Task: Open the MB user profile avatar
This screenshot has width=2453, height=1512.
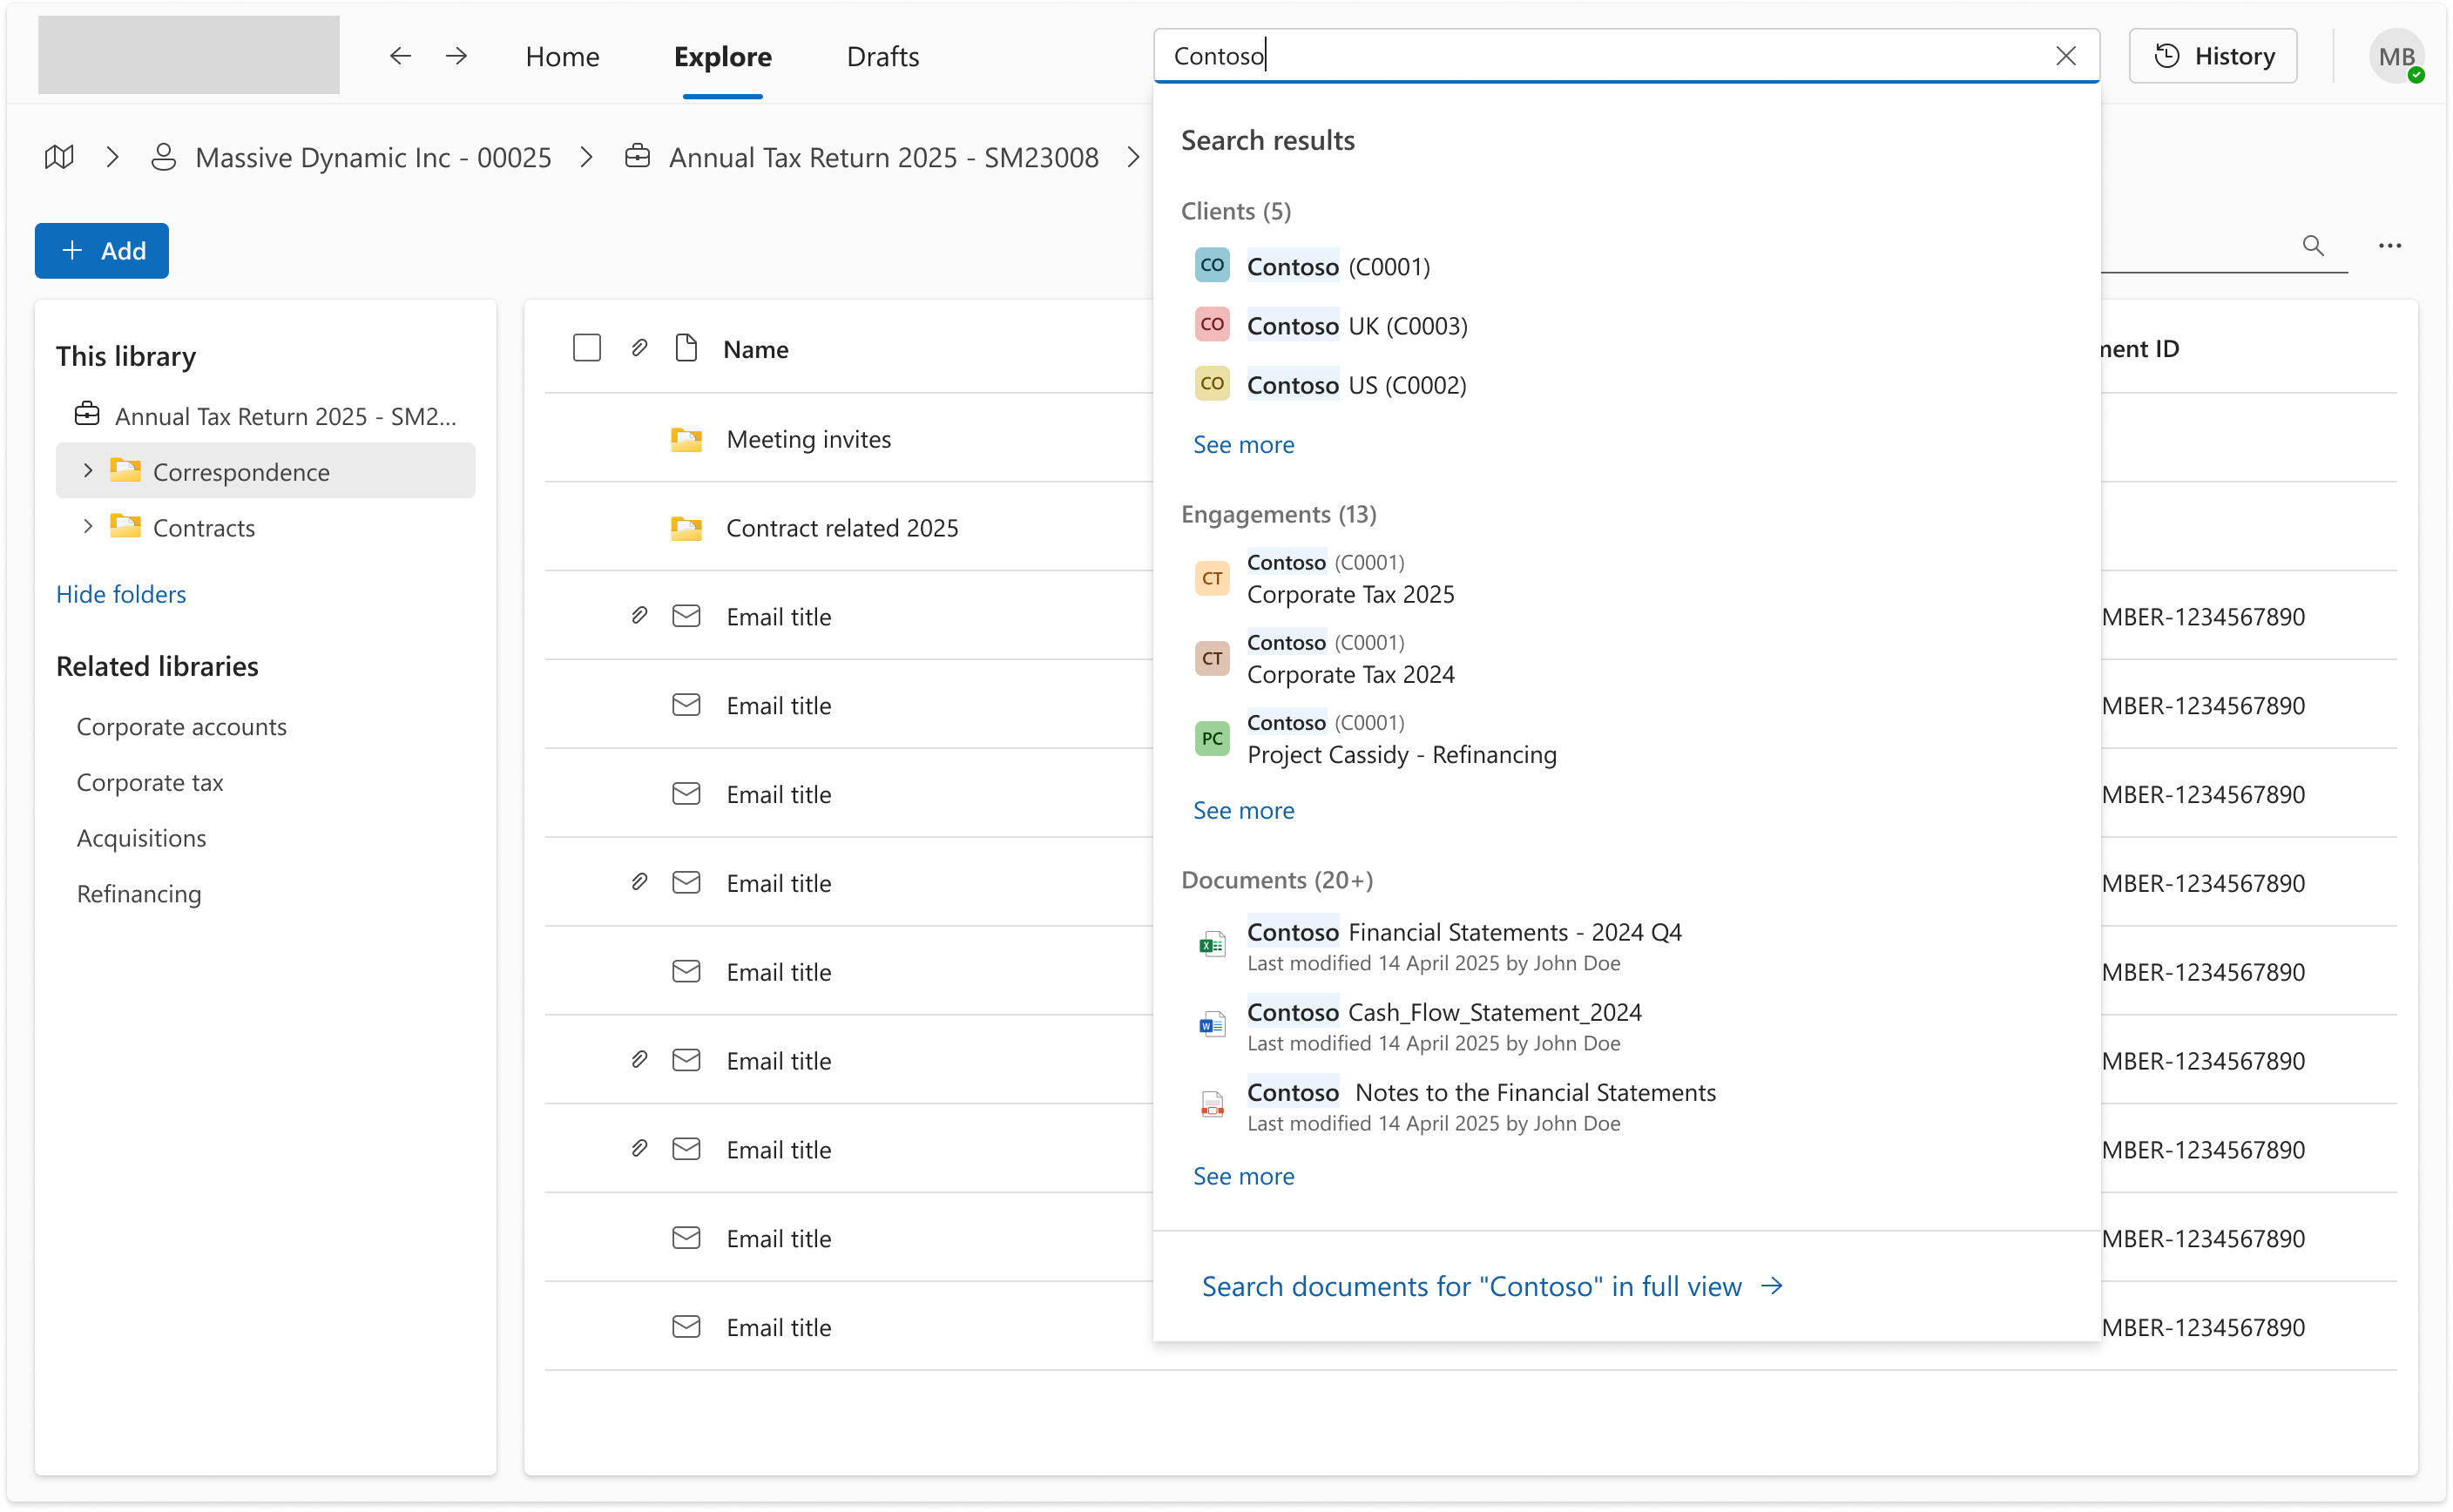Action: click(x=2396, y=56)
